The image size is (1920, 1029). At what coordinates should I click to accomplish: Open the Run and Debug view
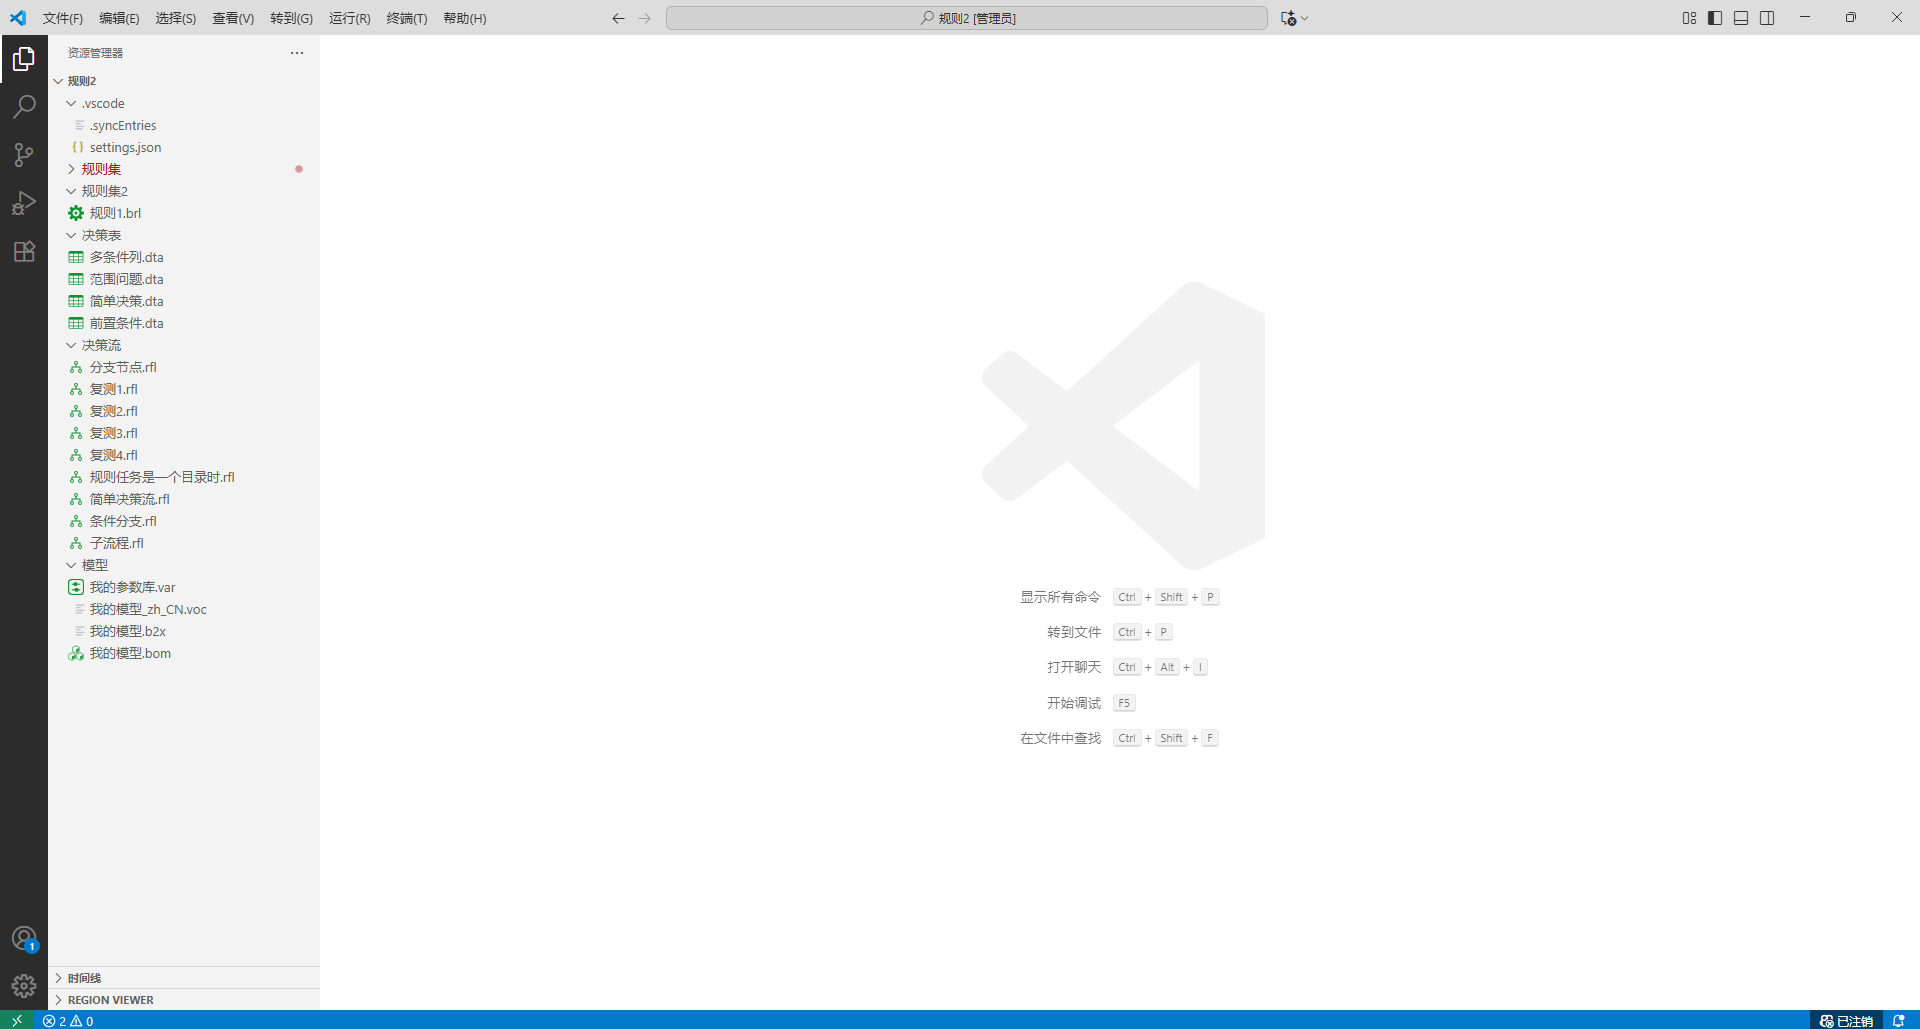24,203
